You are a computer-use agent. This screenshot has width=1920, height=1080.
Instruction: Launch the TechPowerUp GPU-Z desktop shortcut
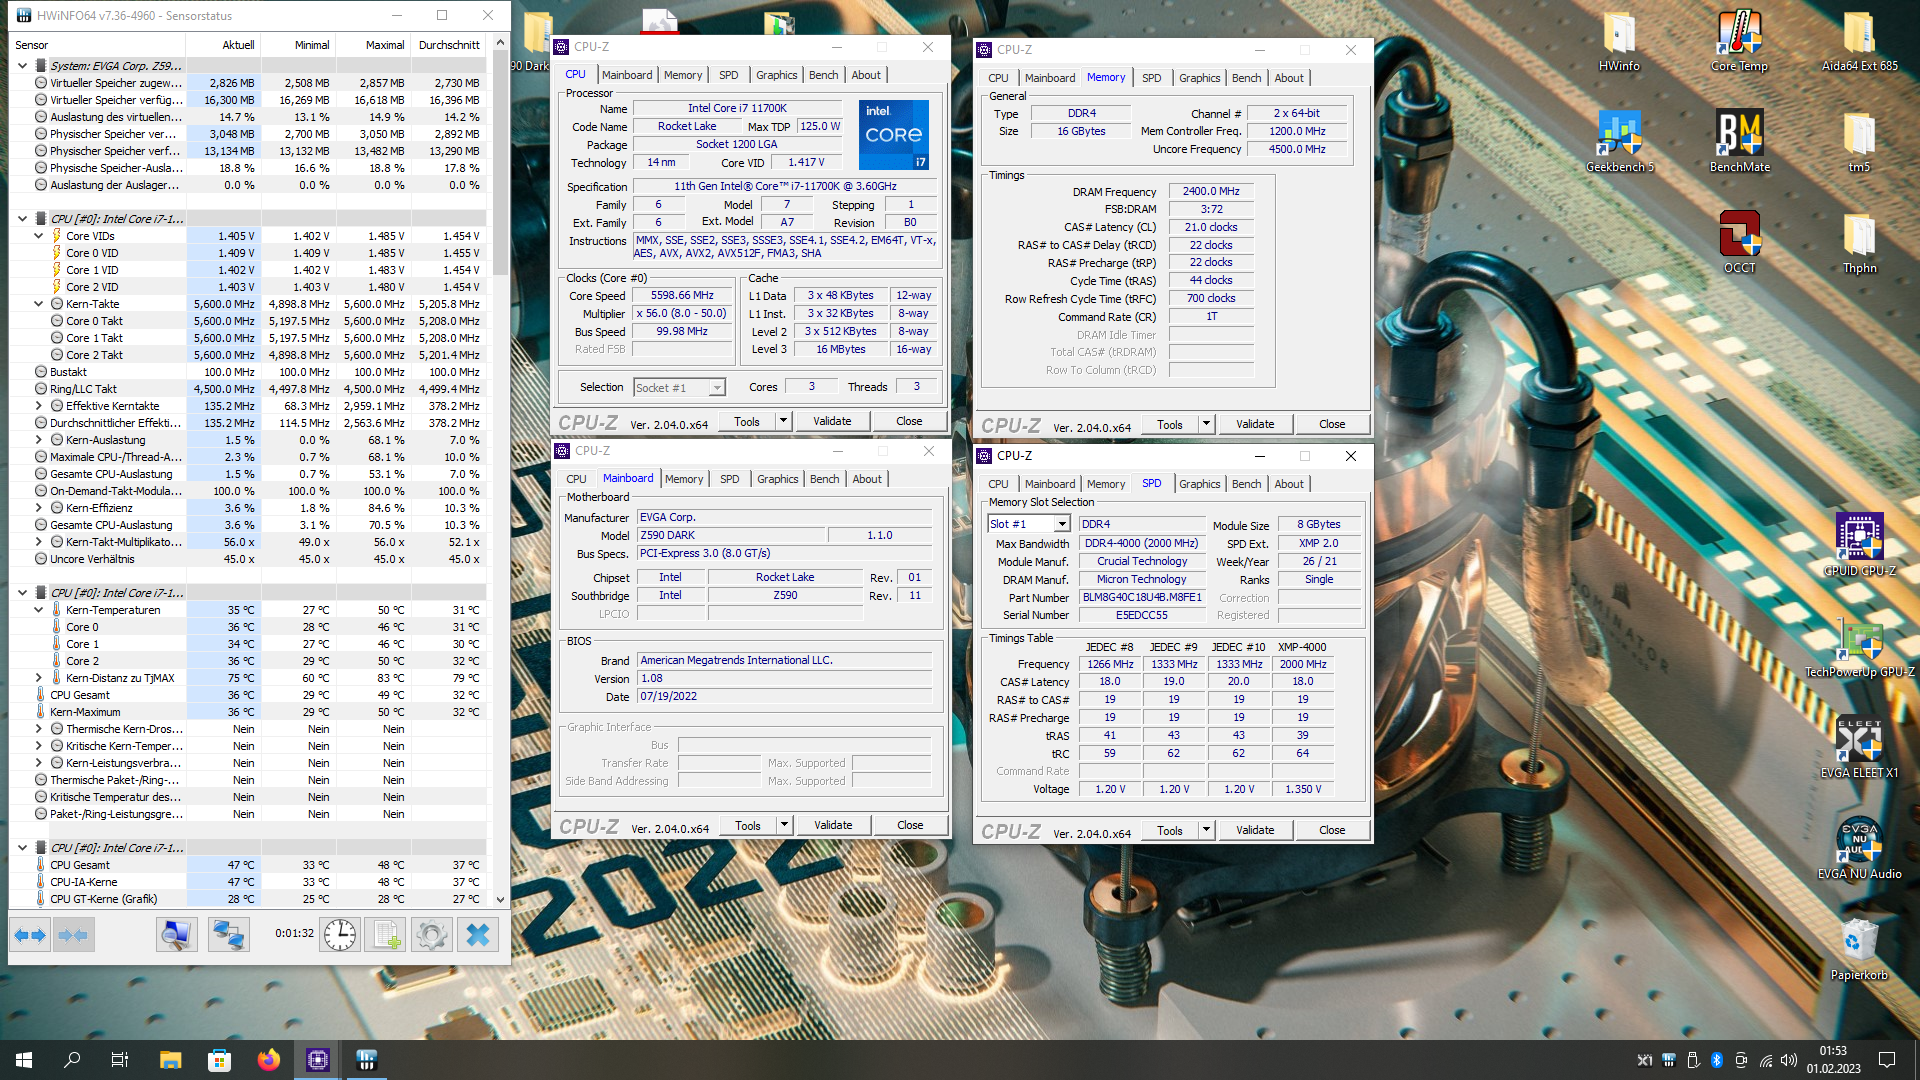1859,646
